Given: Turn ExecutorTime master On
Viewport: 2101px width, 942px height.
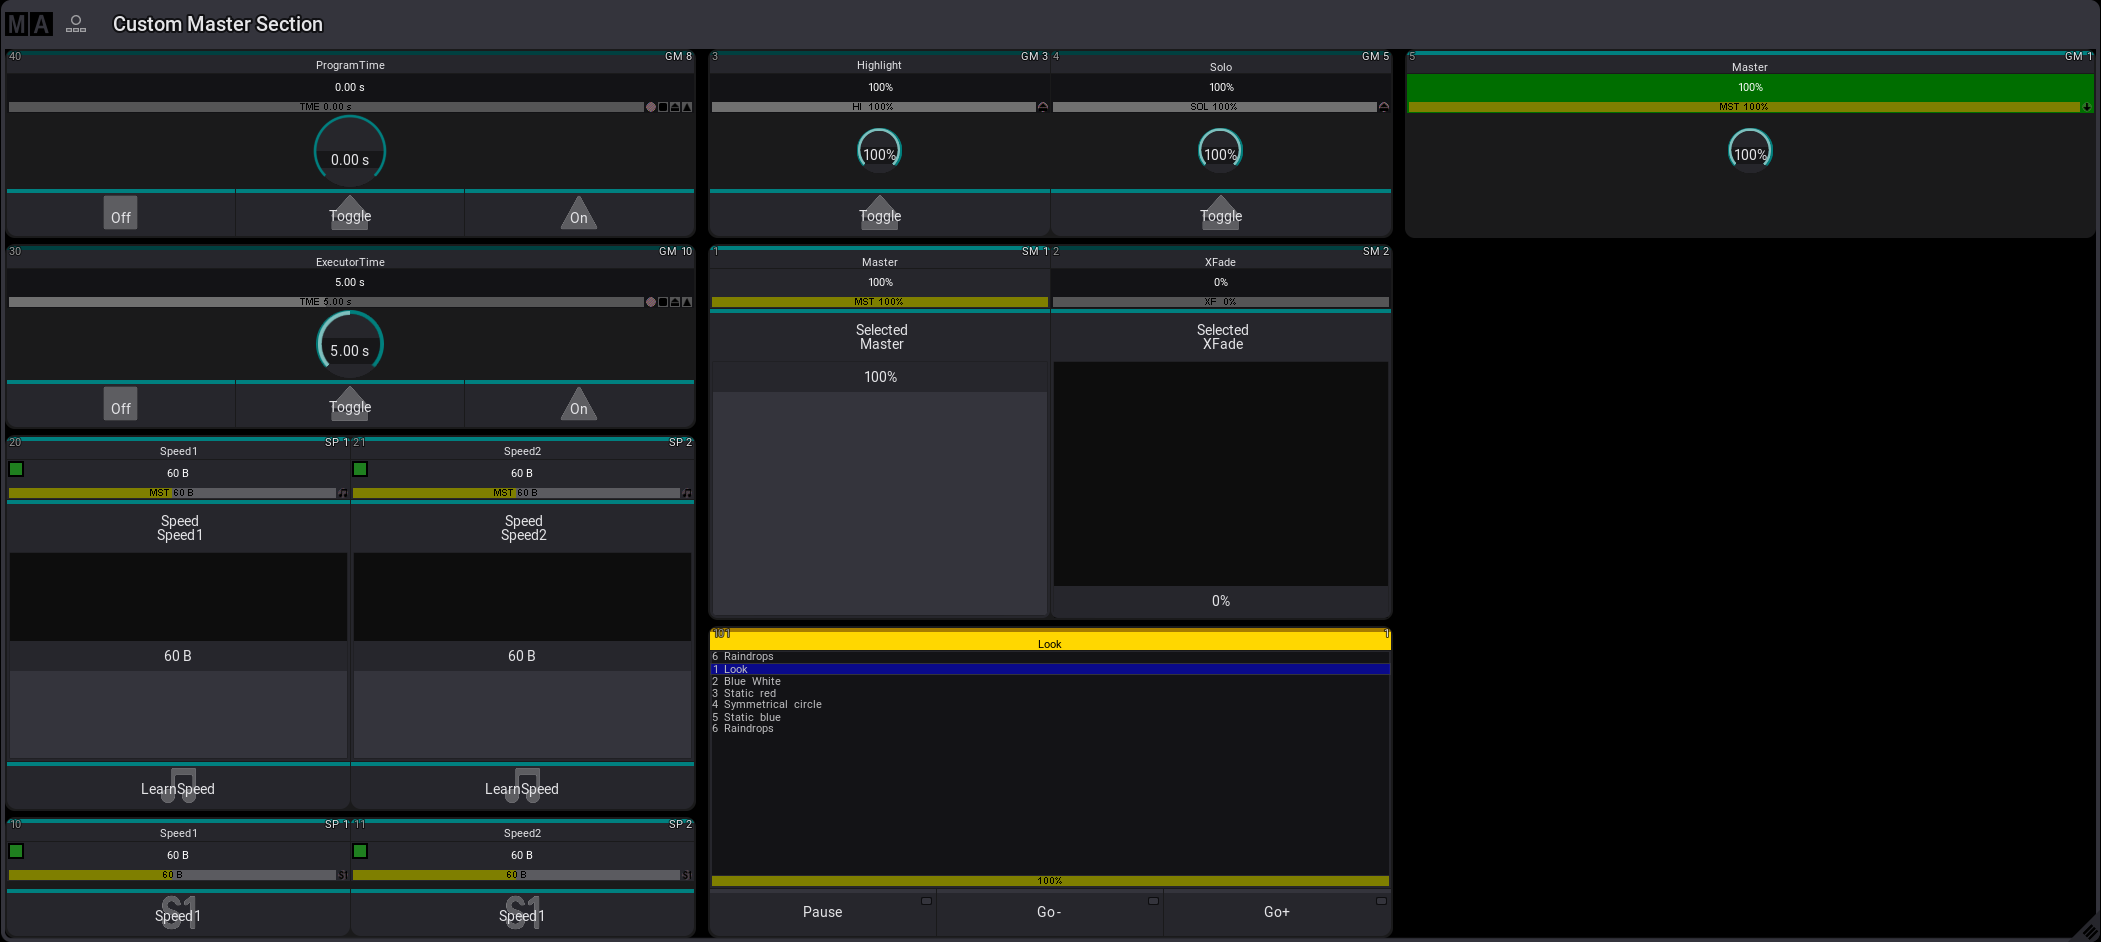Looking at the screenshot, I should pyautogui.click(x=579, y=405).
